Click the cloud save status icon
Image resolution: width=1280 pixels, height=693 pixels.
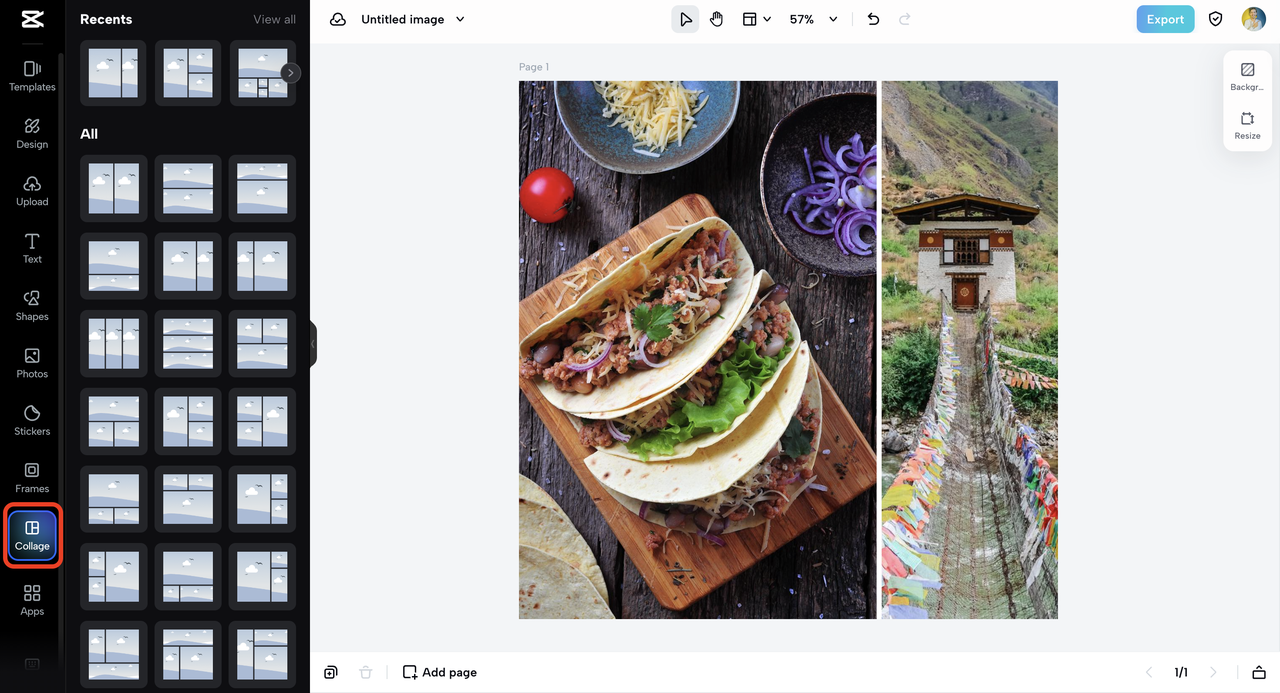click(x=338, y=19)
